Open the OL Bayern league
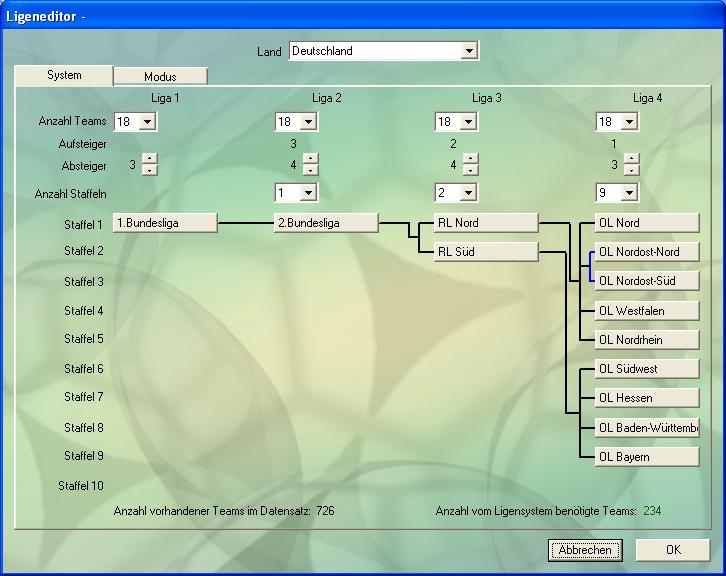 tap(647, 457)
